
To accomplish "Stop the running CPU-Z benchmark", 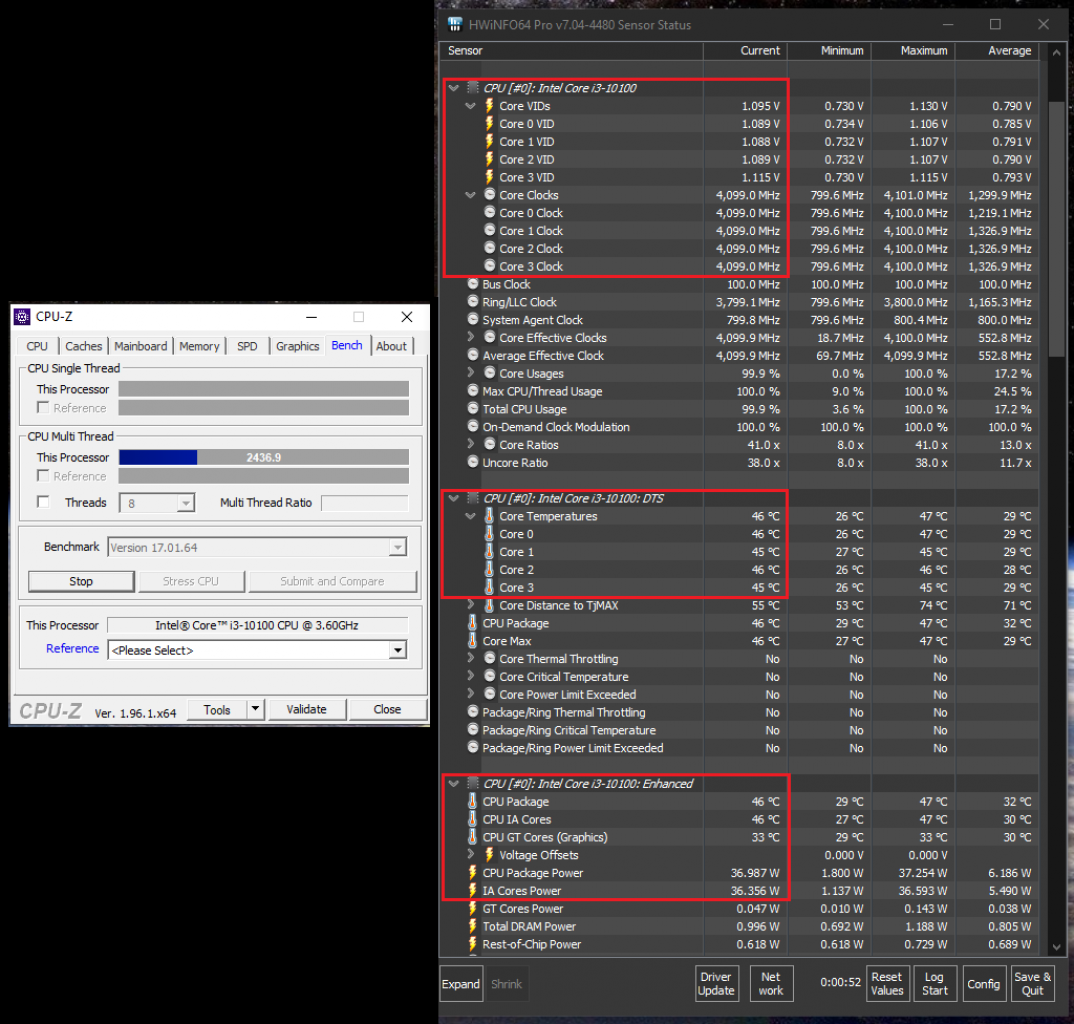I will [x=81, y=581].
